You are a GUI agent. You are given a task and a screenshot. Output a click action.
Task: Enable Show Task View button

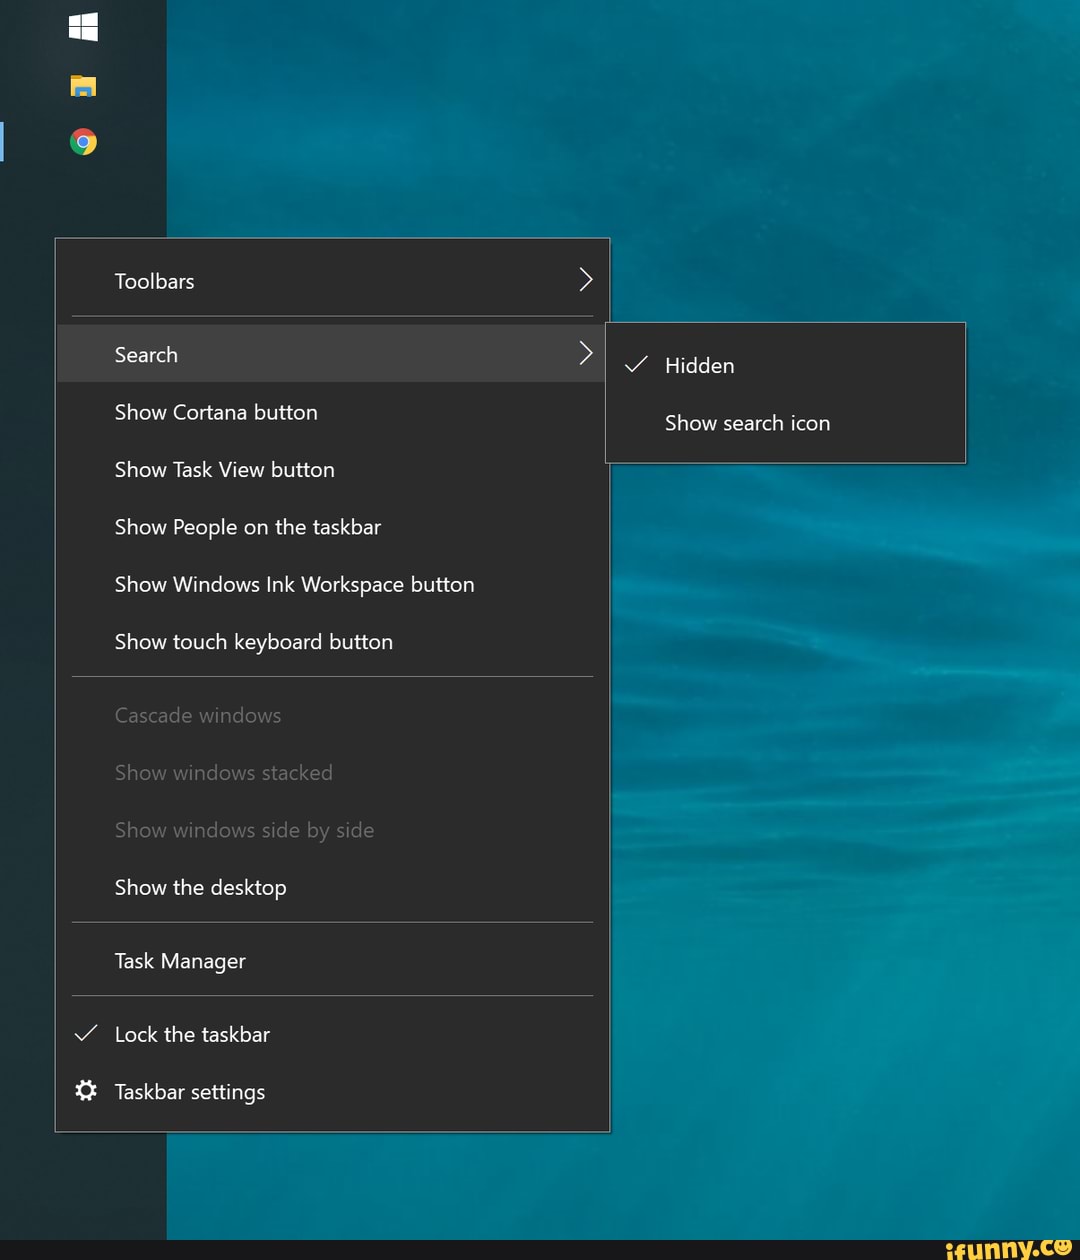224,470
